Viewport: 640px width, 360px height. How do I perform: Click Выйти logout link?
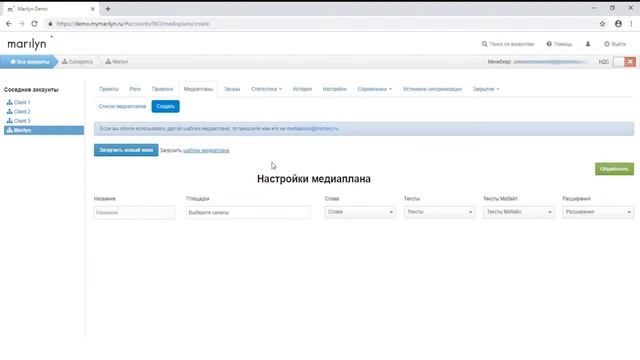tap(615, 44)
